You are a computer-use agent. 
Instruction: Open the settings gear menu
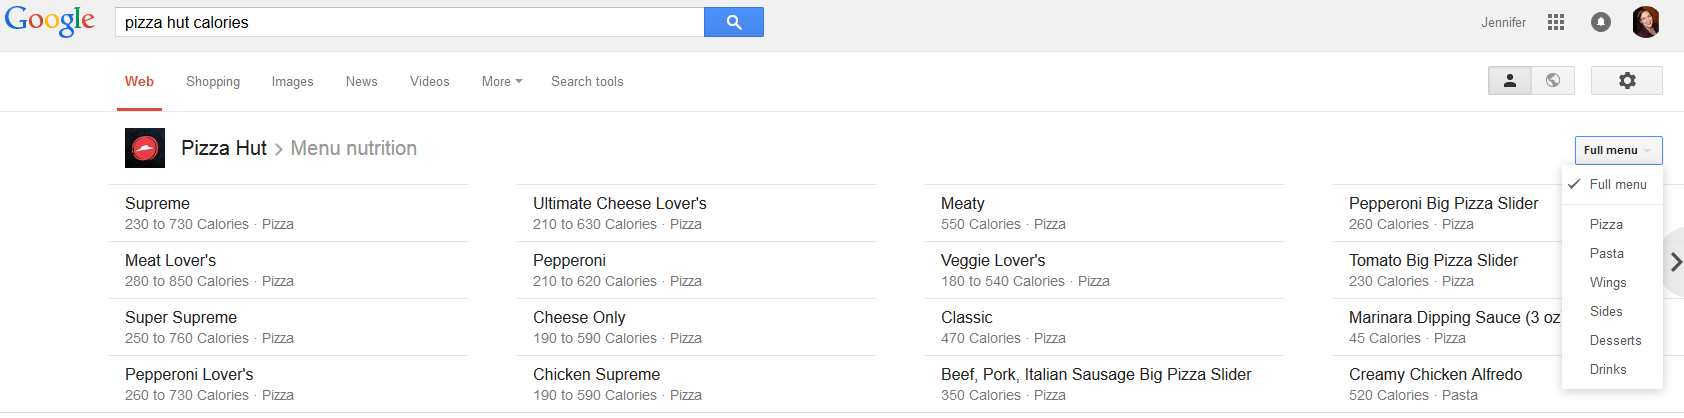1626,81
